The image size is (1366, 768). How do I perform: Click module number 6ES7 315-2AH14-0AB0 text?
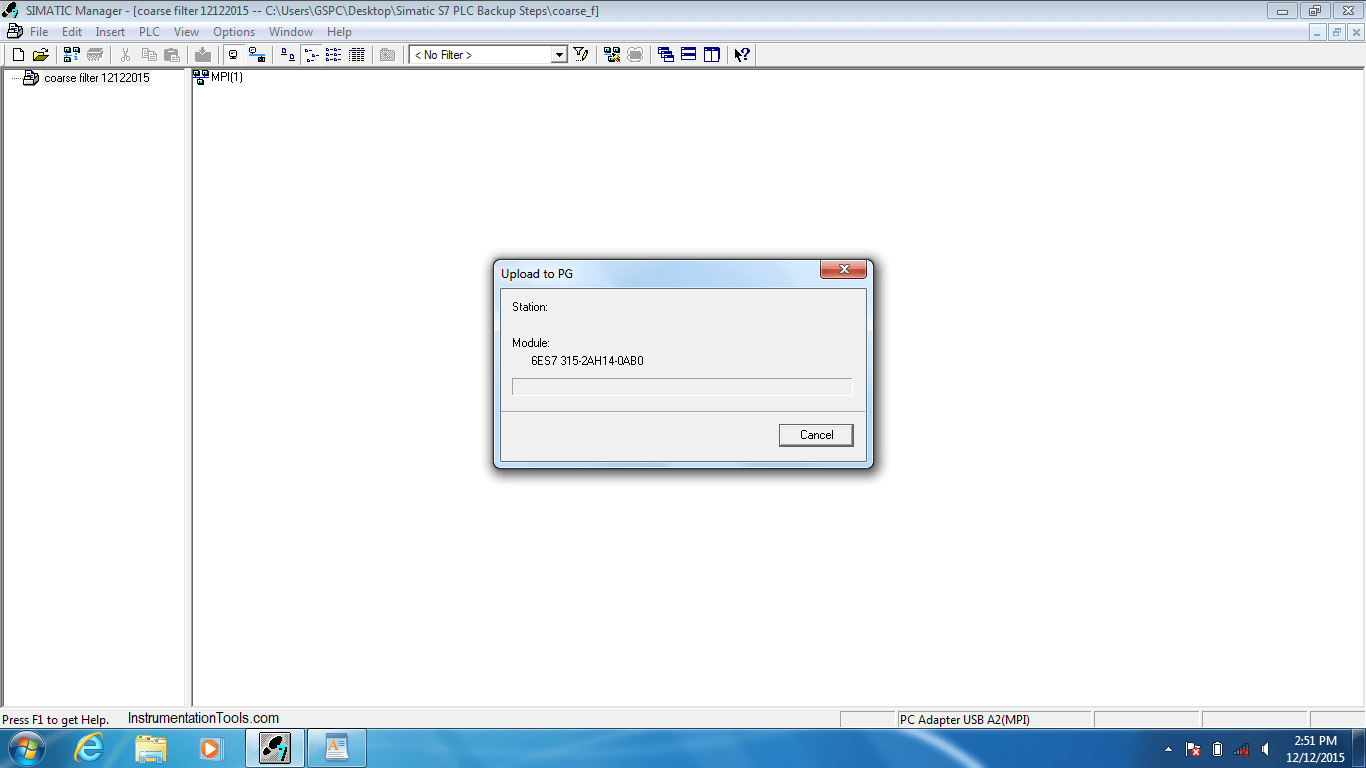[587, 361]
